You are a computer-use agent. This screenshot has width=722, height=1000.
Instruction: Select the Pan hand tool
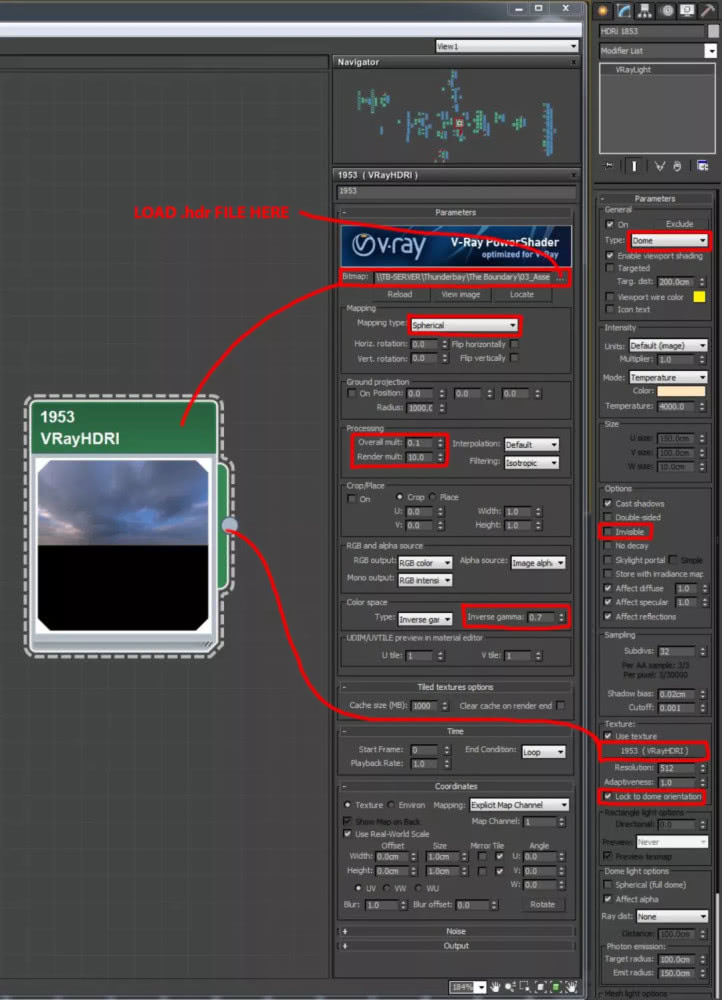click(x=493, y=987)
